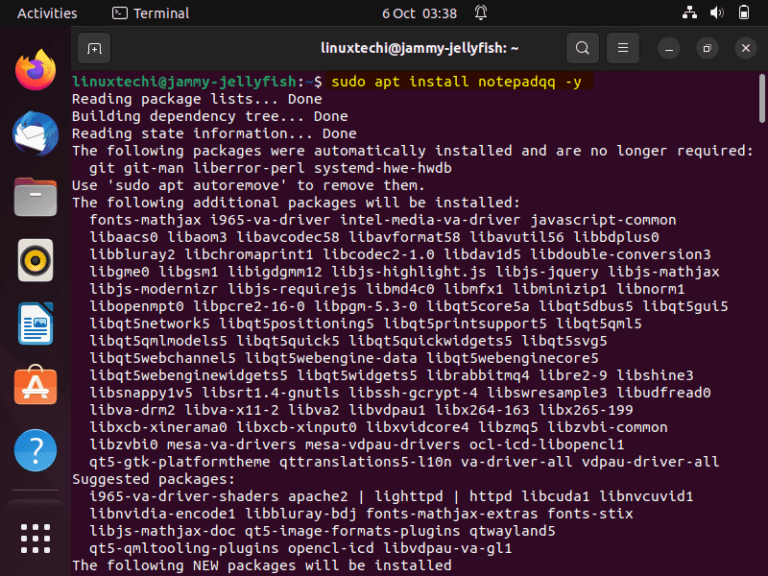Click 'libqt5webenginecore5' package name

(512, 358)
